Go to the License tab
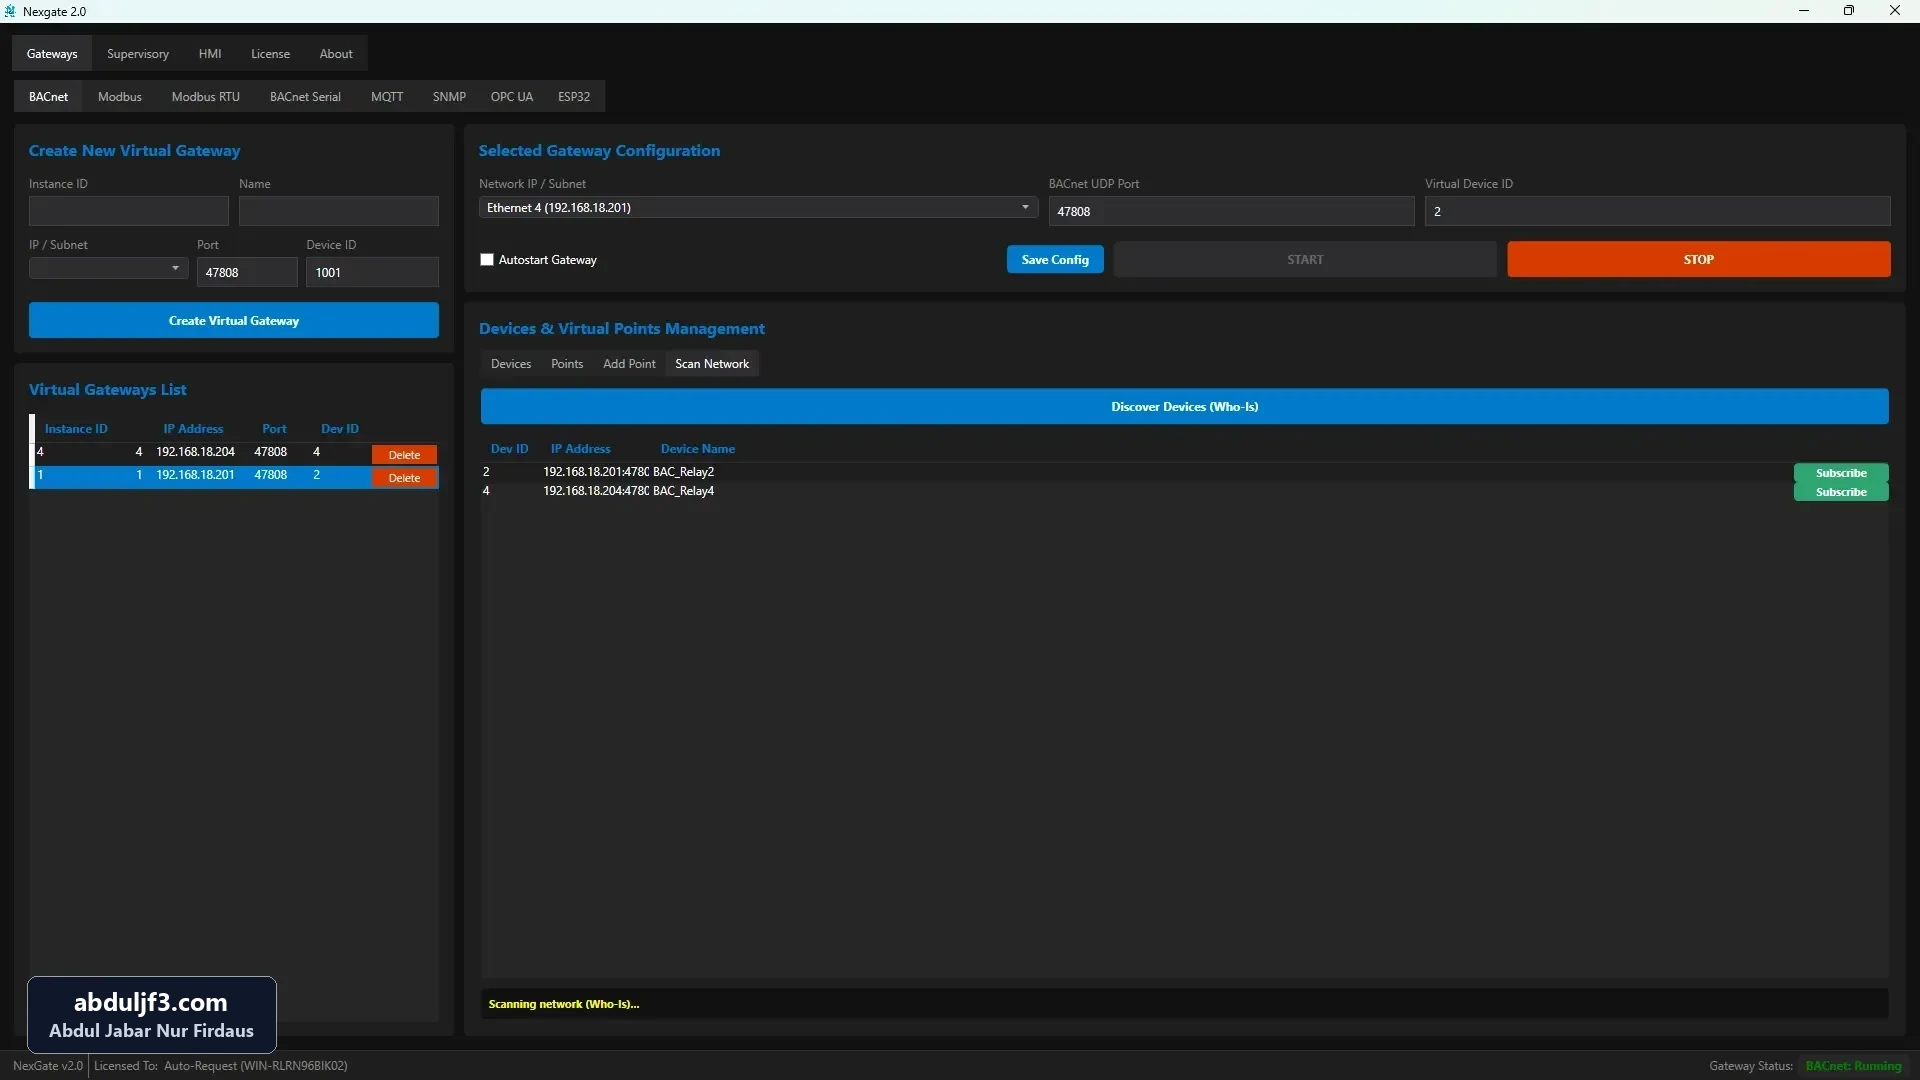This screenshot has height=1080, width=1920. (x=270, y=54)
